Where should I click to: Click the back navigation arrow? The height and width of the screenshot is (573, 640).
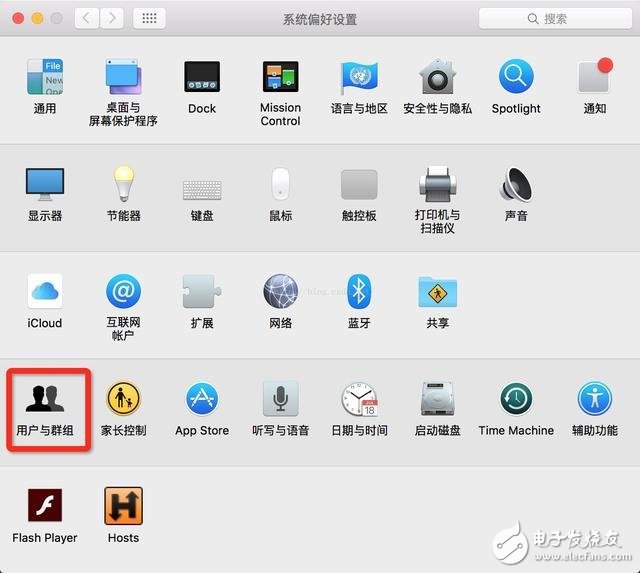[x=87, y=18]
